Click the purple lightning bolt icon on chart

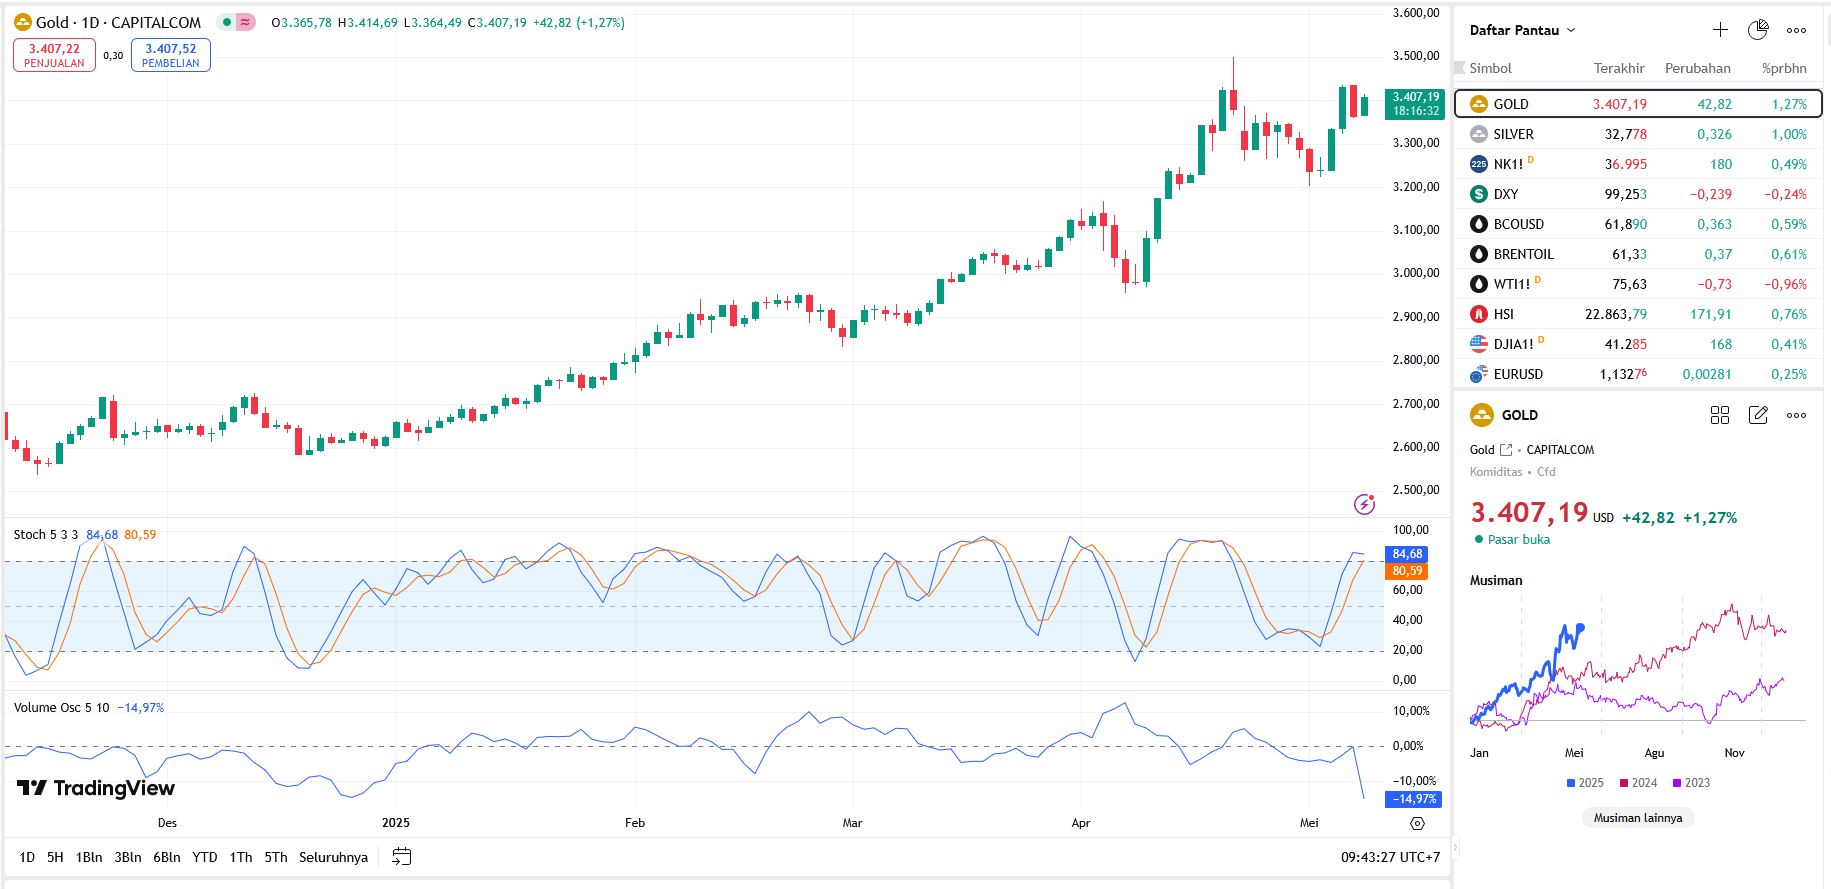click(x=1364, y=504)
